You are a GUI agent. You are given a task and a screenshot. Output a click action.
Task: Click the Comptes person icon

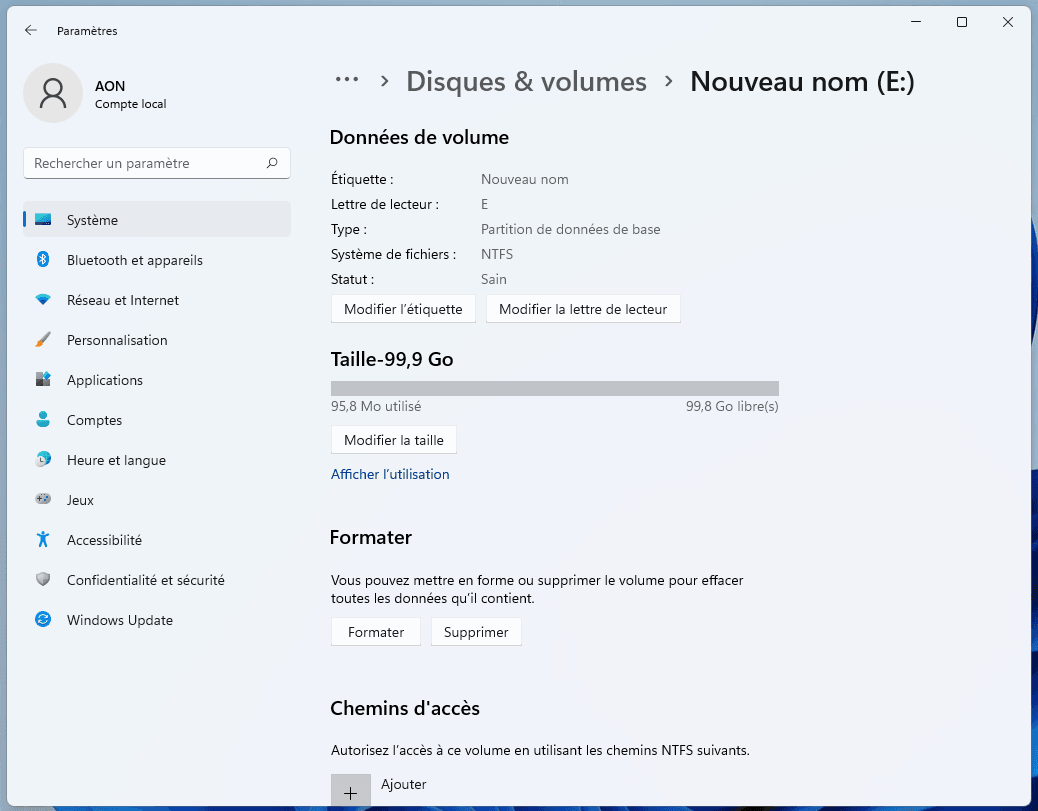[43, 420]
